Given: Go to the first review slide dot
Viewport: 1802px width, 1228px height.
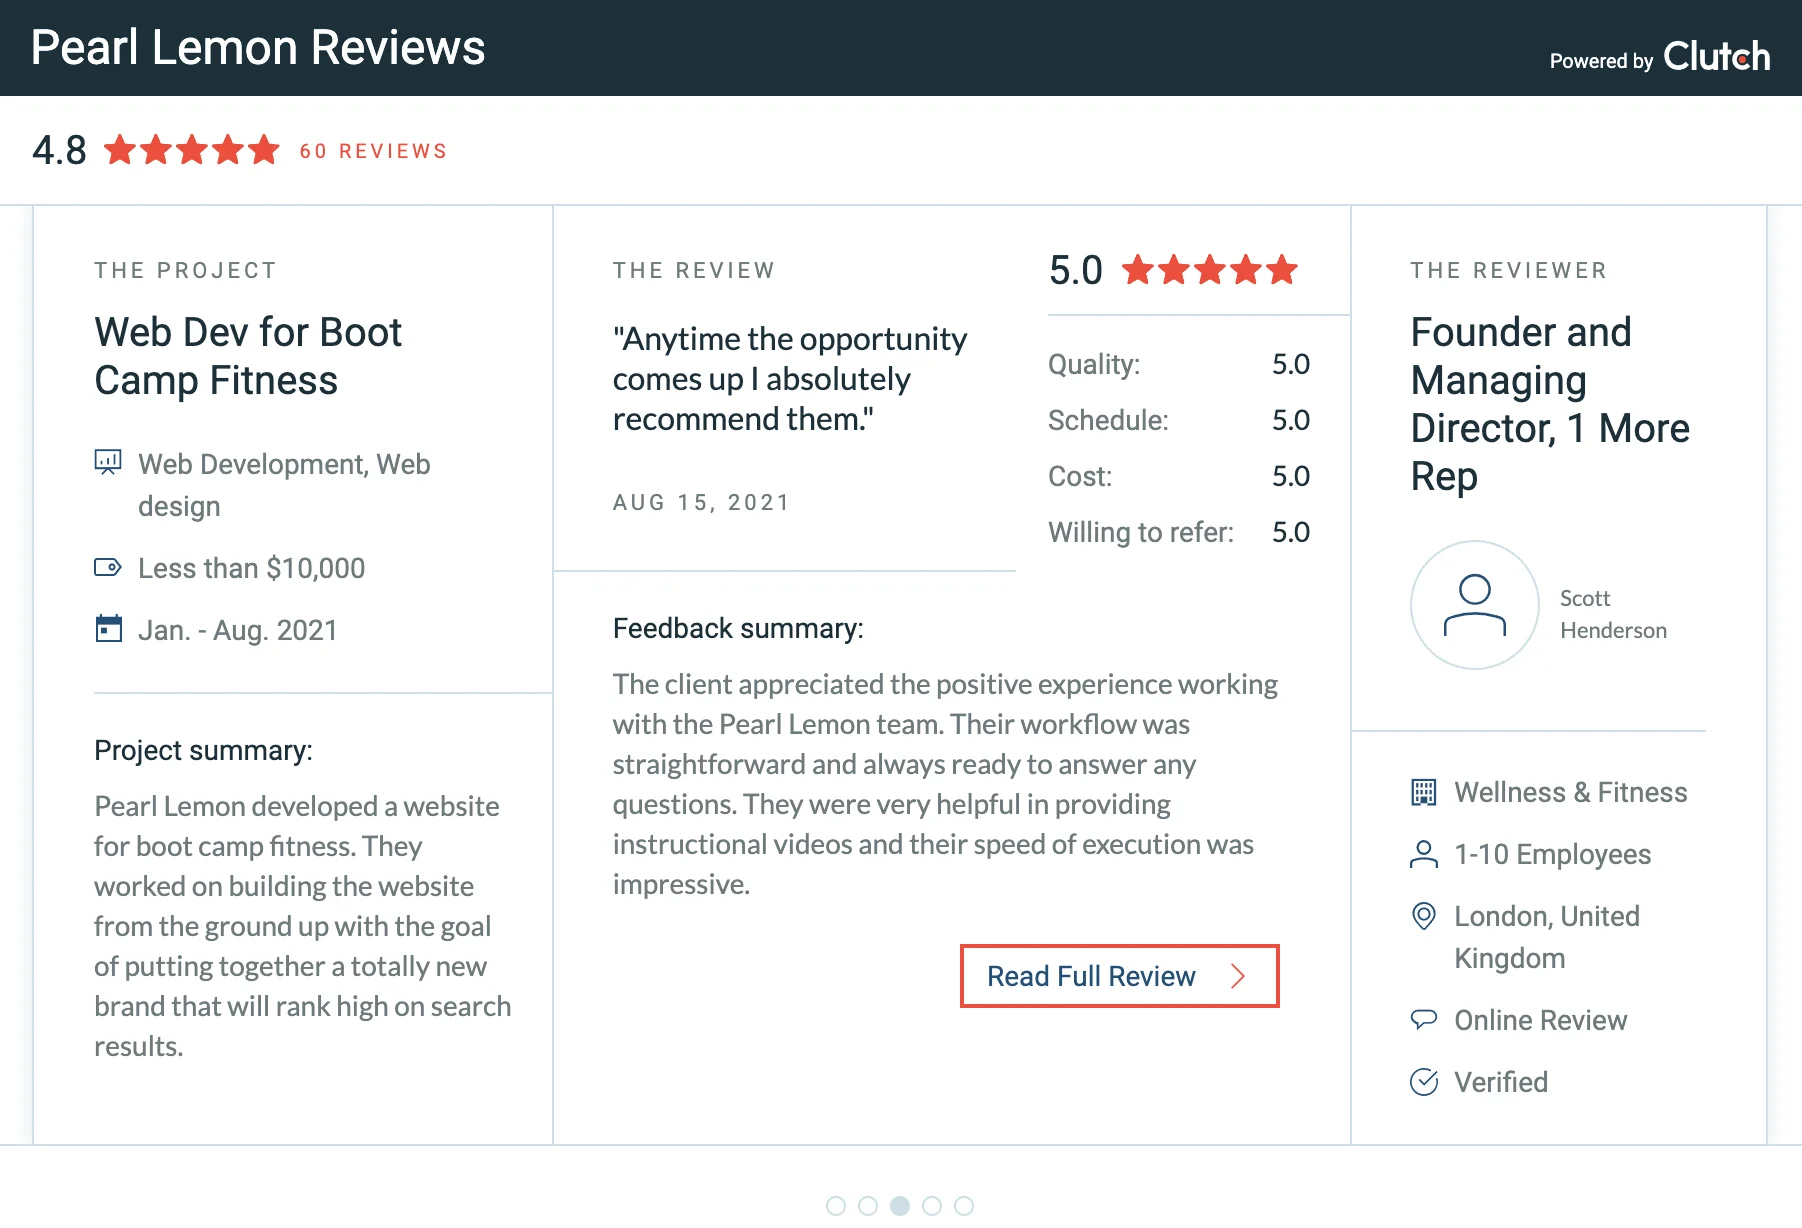Looking at the screenshot, I should (836, 1206).
